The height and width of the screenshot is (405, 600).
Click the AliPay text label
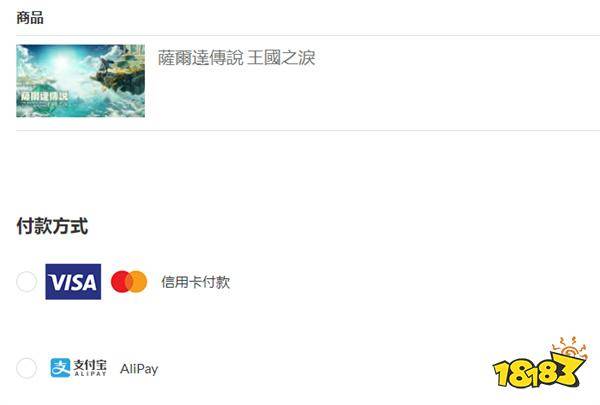click(139, 369)
